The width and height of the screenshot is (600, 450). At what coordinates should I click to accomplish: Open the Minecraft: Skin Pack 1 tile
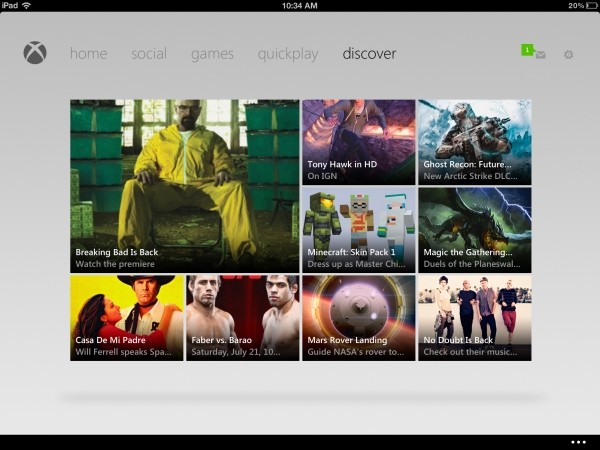(359, 230)
